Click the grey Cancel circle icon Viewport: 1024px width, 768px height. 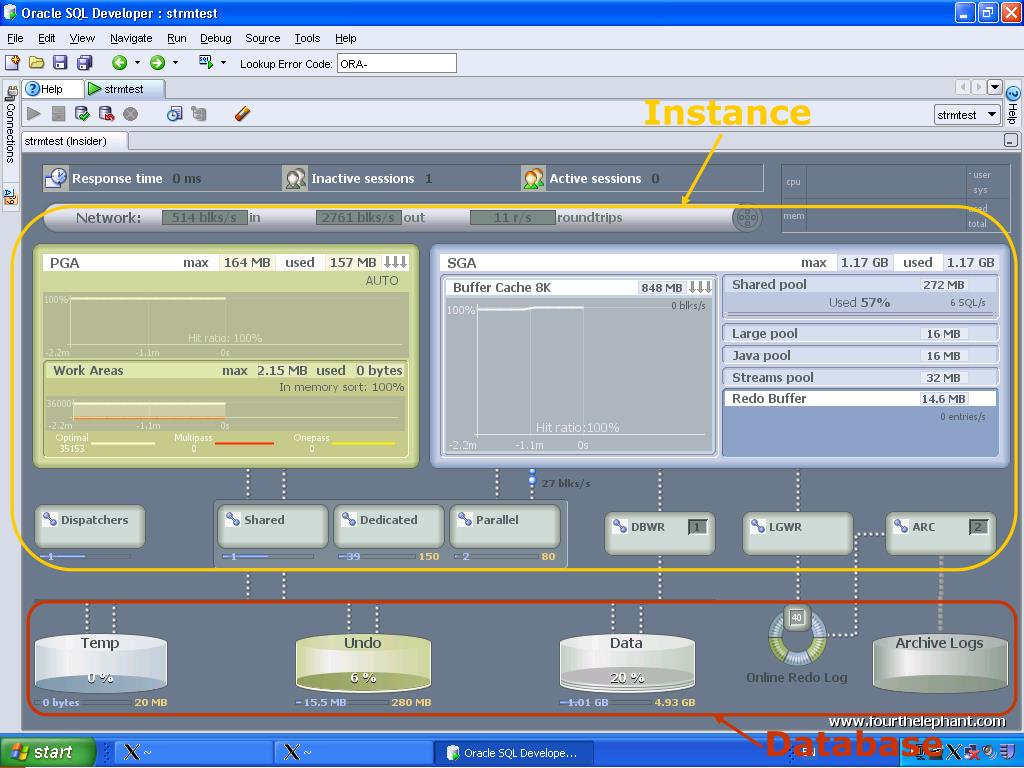point(131,114)
